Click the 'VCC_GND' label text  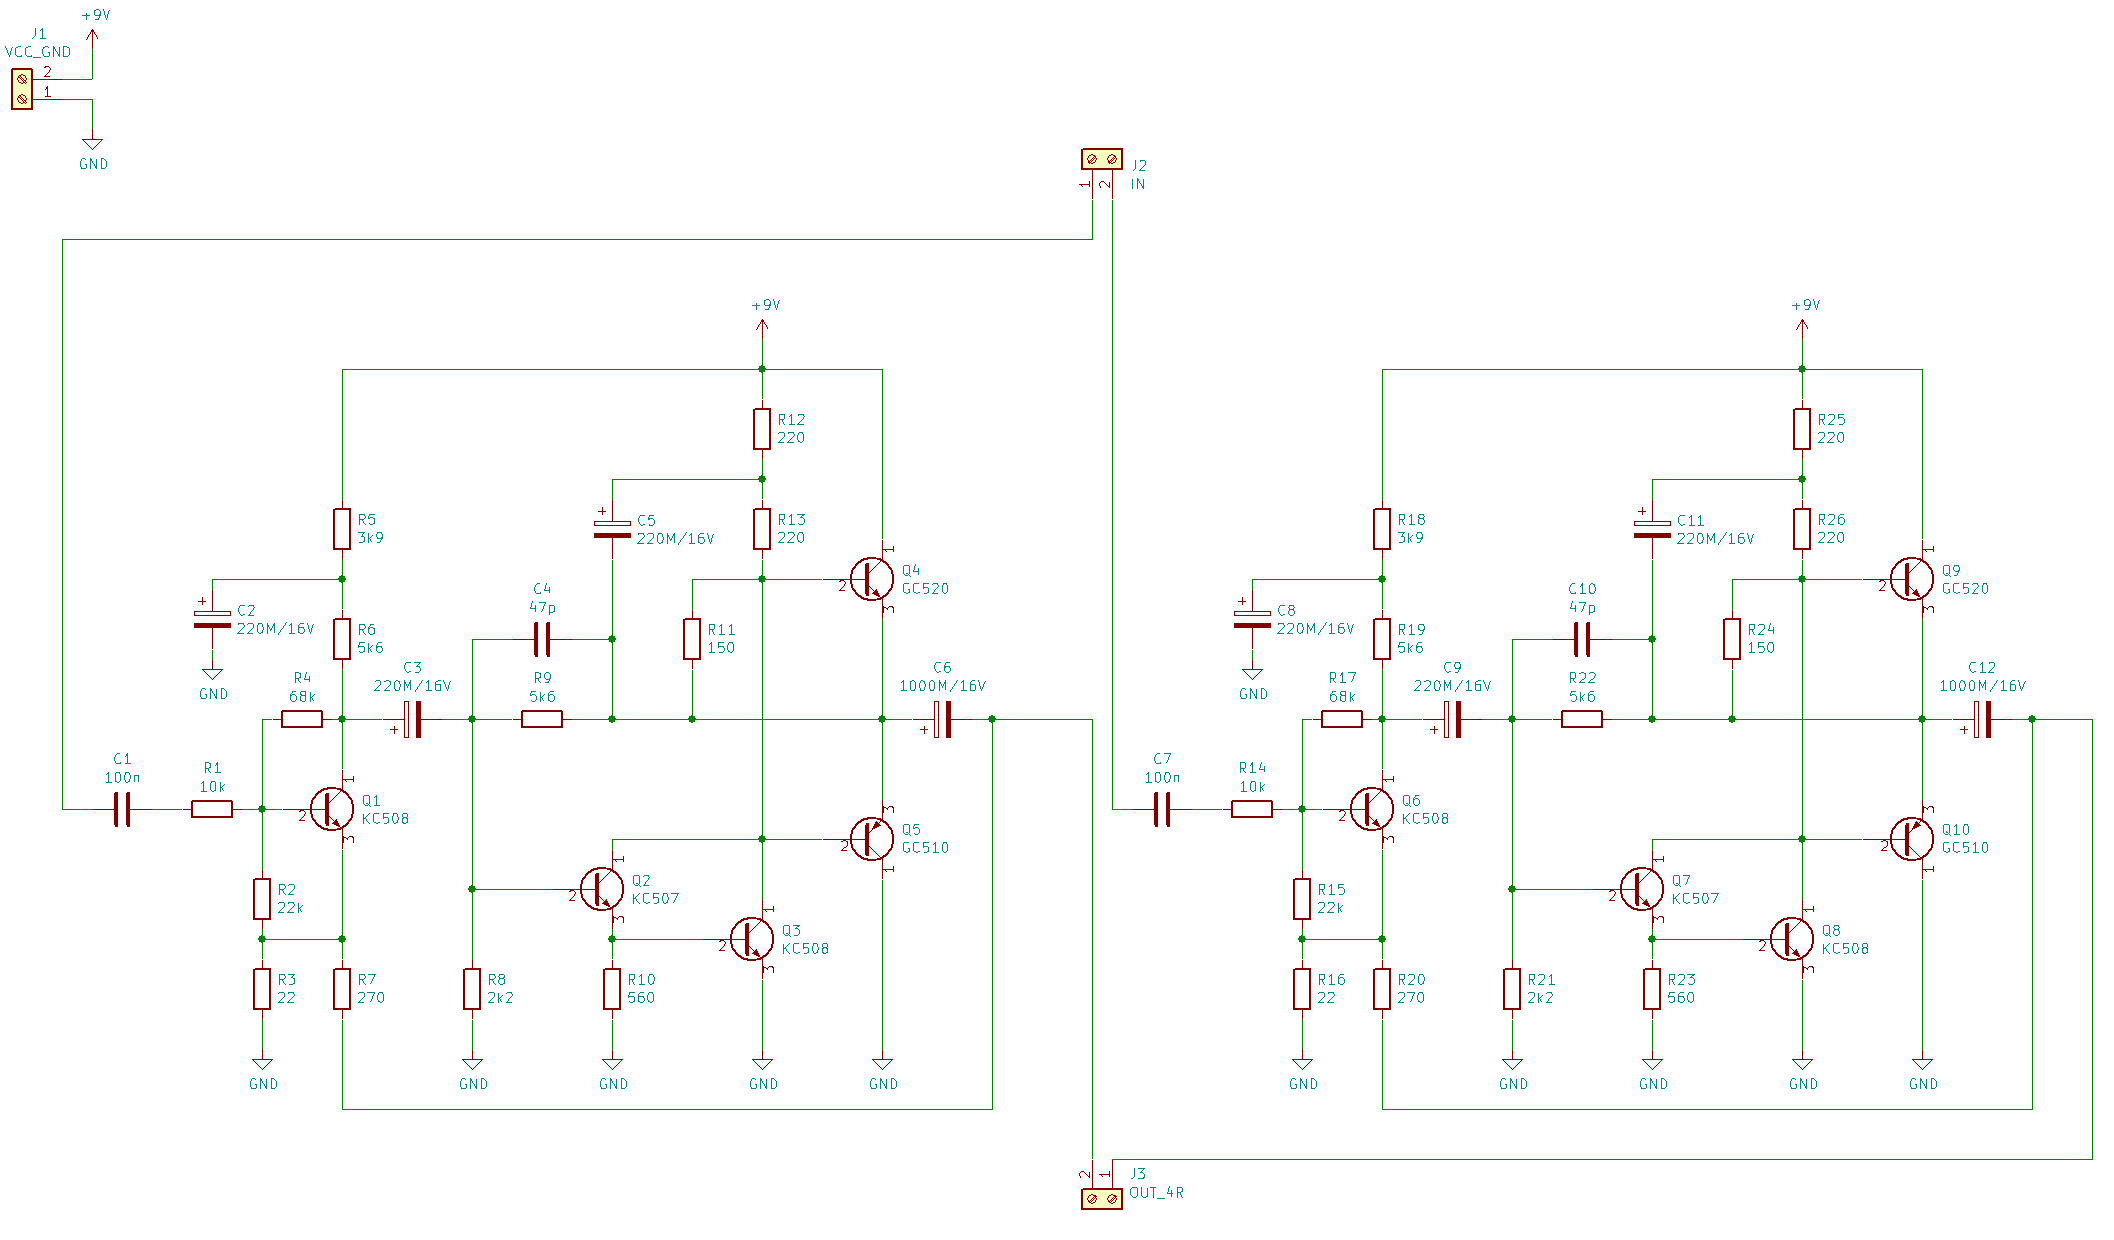pos(38,52)
